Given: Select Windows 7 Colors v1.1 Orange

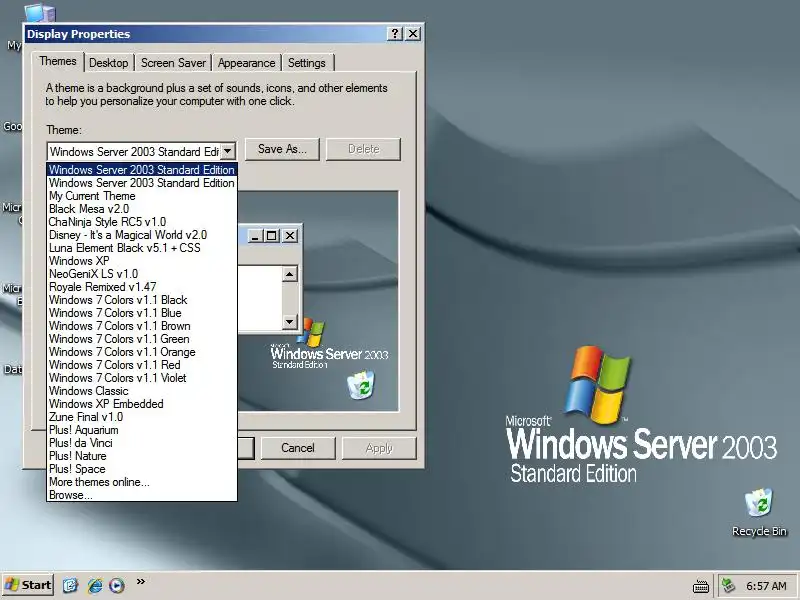Looking at the screenshot, I should (x=142, y=352).
